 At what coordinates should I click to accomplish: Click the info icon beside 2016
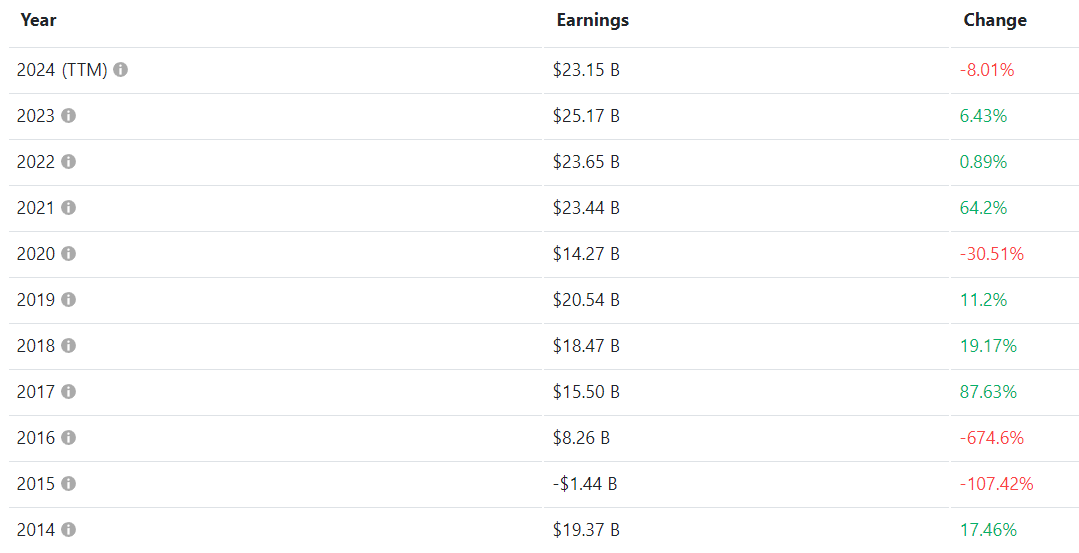coord(68,438)
